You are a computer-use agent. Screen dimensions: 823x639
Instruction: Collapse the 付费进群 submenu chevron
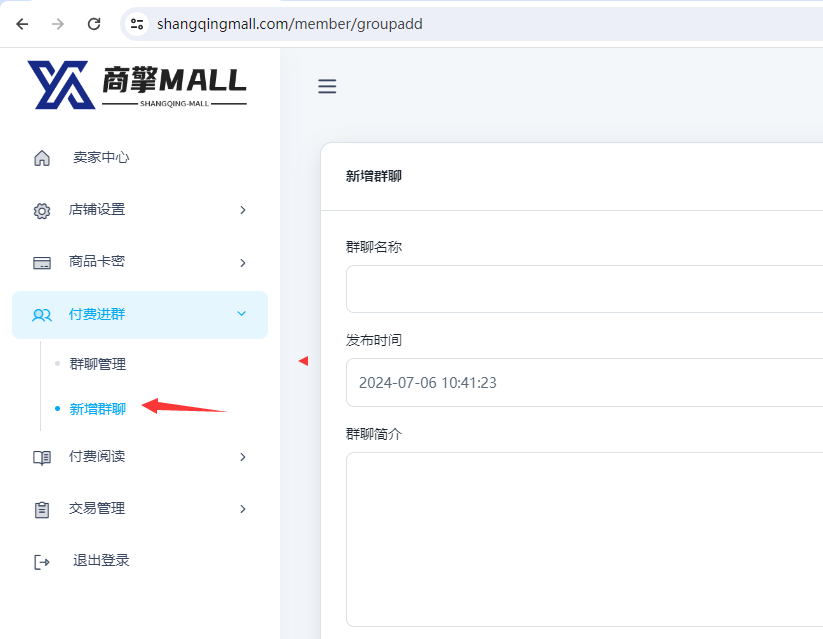coord(241,314)
